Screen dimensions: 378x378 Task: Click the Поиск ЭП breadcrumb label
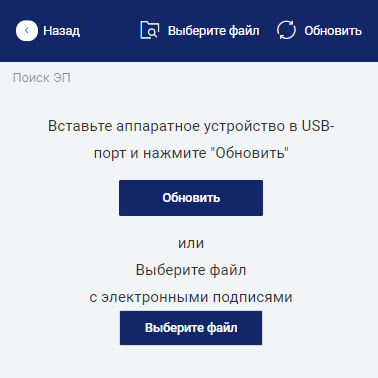[x=42, y=78]
